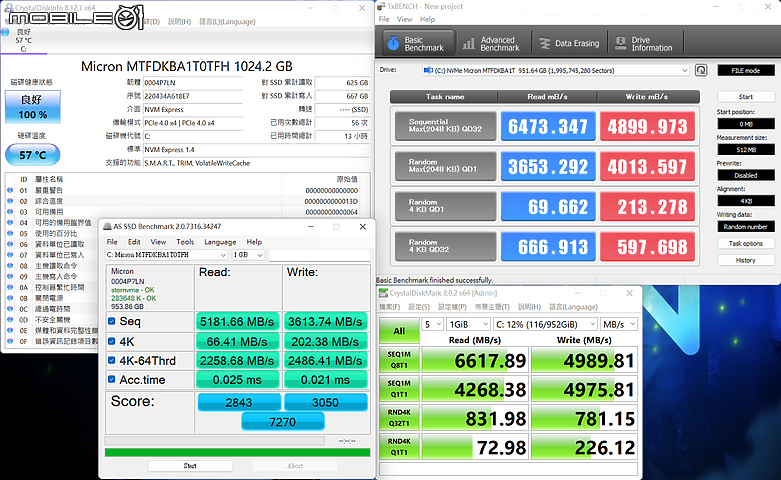The width and height of the screenshot is (781, 480).
Task: Open the Tools menu in AS SSD Benchmark
Action: [185, 242]
